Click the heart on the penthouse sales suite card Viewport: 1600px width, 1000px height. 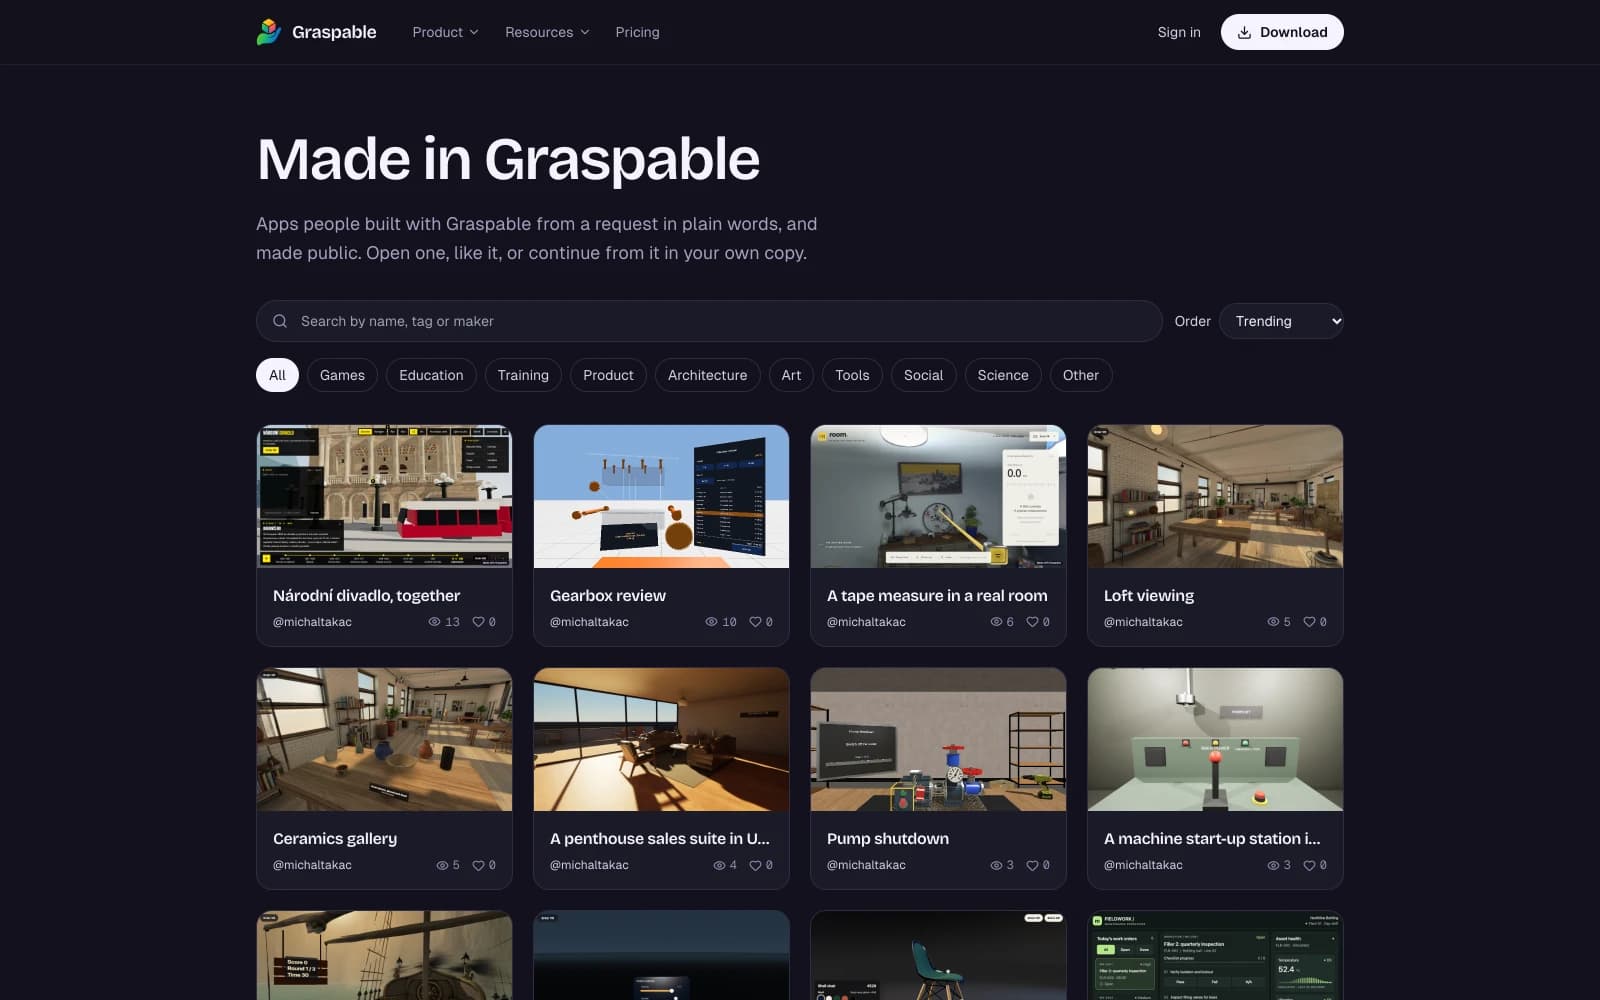pyautogui.click(x=755, y=865)
